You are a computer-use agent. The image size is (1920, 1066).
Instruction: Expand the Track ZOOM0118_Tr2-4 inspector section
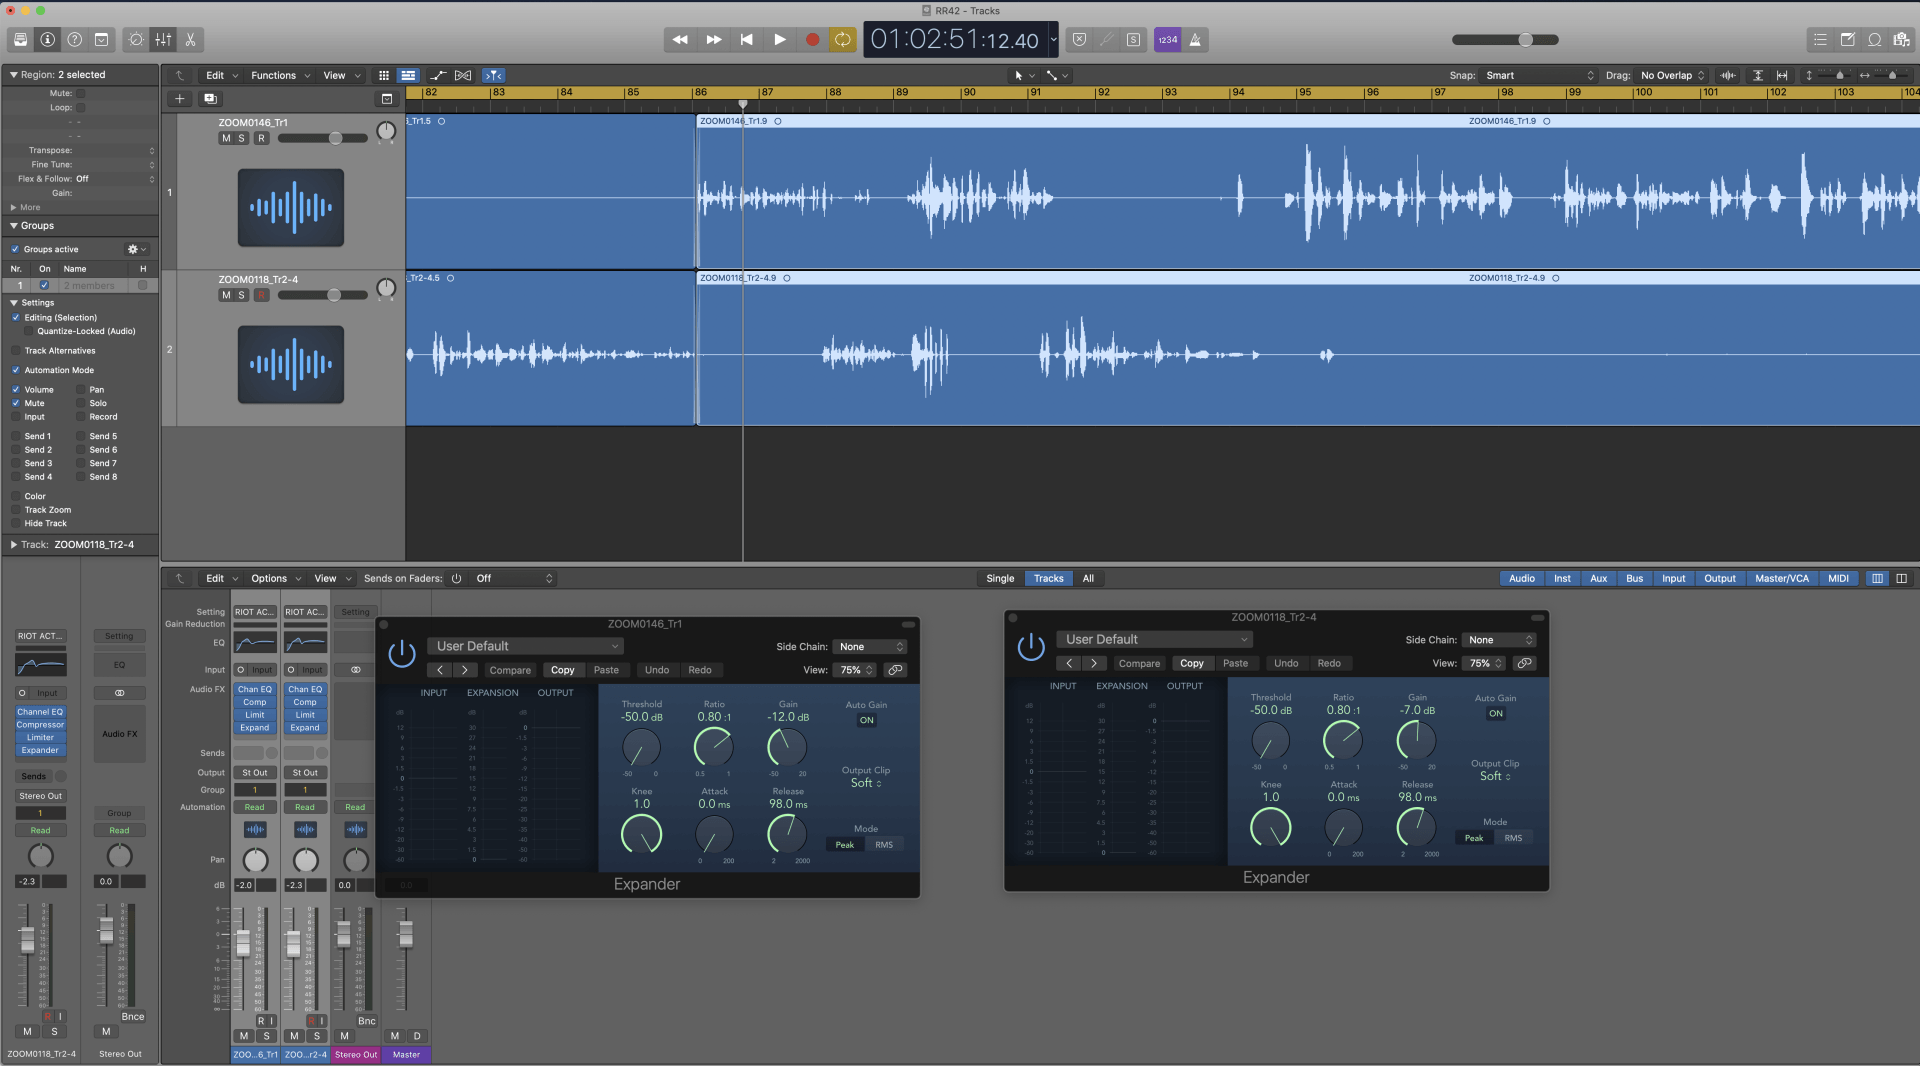[14, 545]
